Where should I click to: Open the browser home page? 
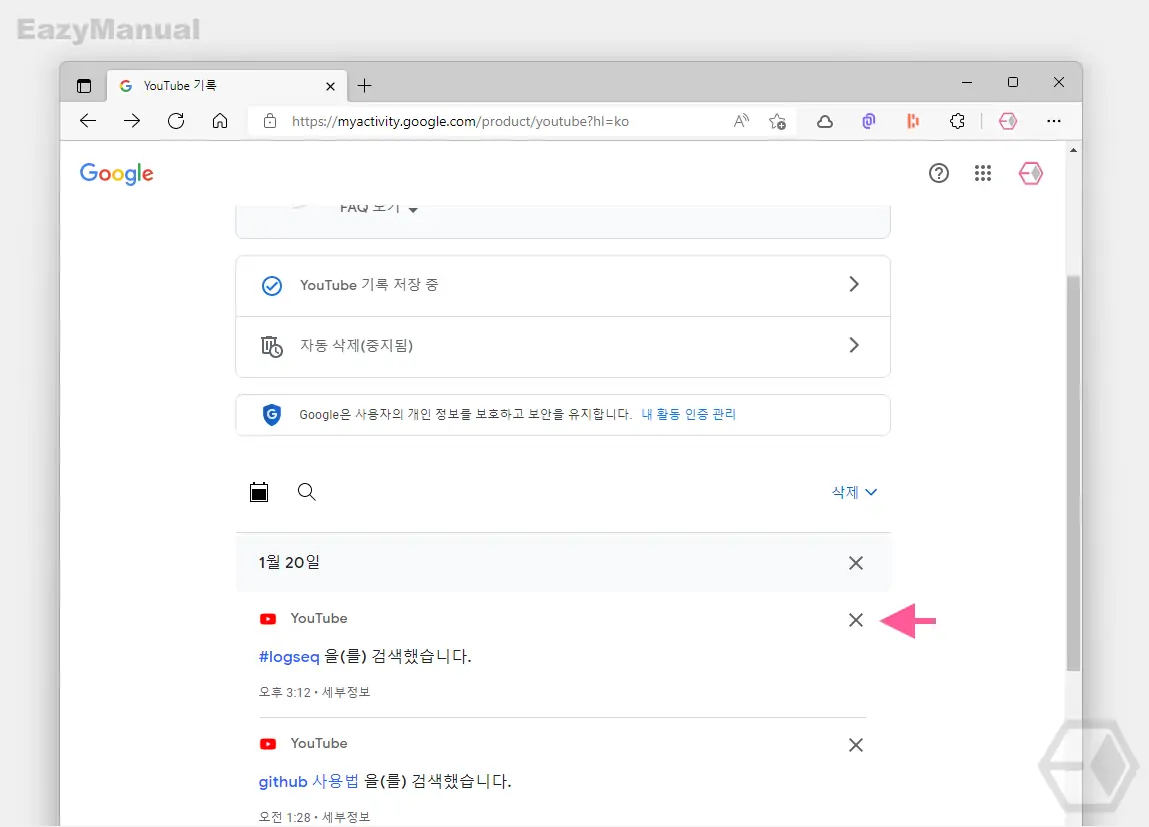tap(220, 121)
